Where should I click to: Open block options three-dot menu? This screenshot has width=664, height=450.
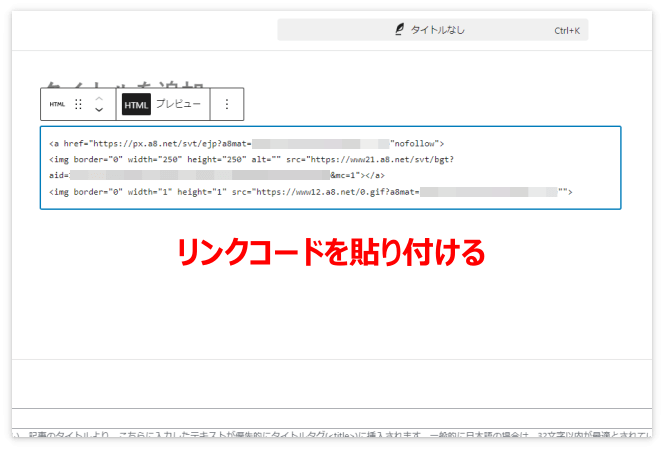(227, 104)
